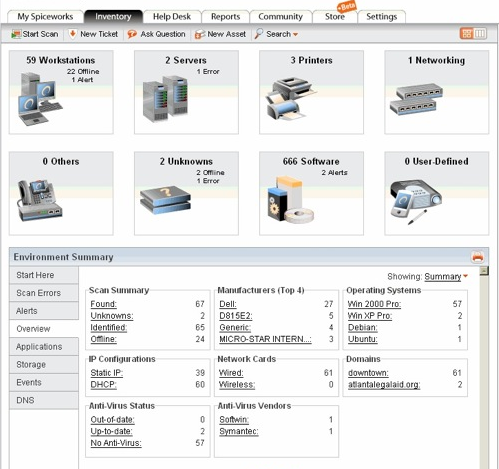Open the Others phone icon
The image size is (499, 469).
pyautogui.click(x=40, y=200)
